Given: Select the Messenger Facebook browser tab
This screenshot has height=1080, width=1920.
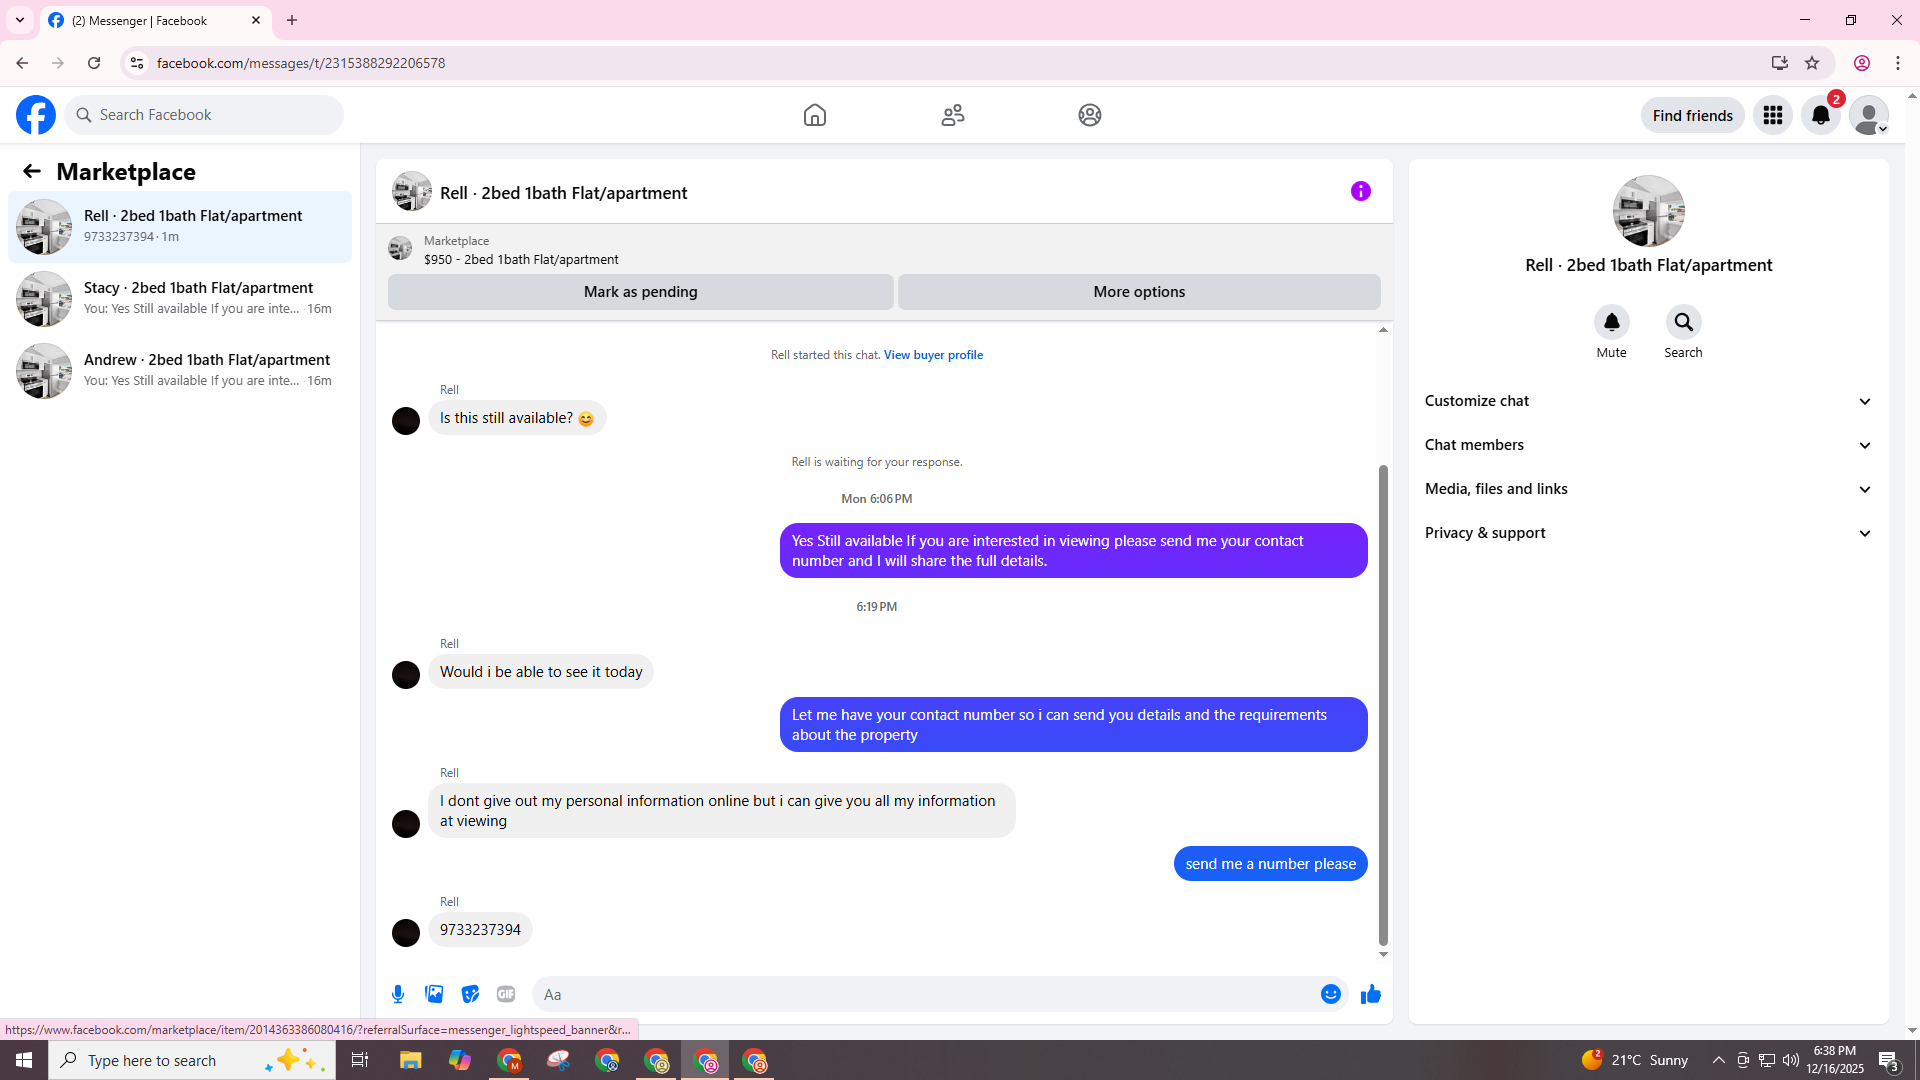Looking at the screenshot, I should 155,20.
